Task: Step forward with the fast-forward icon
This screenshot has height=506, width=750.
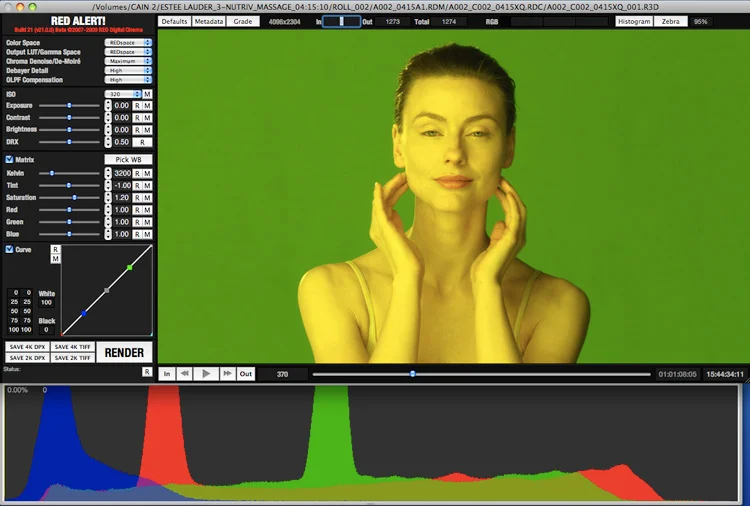Action: (227, 374)
